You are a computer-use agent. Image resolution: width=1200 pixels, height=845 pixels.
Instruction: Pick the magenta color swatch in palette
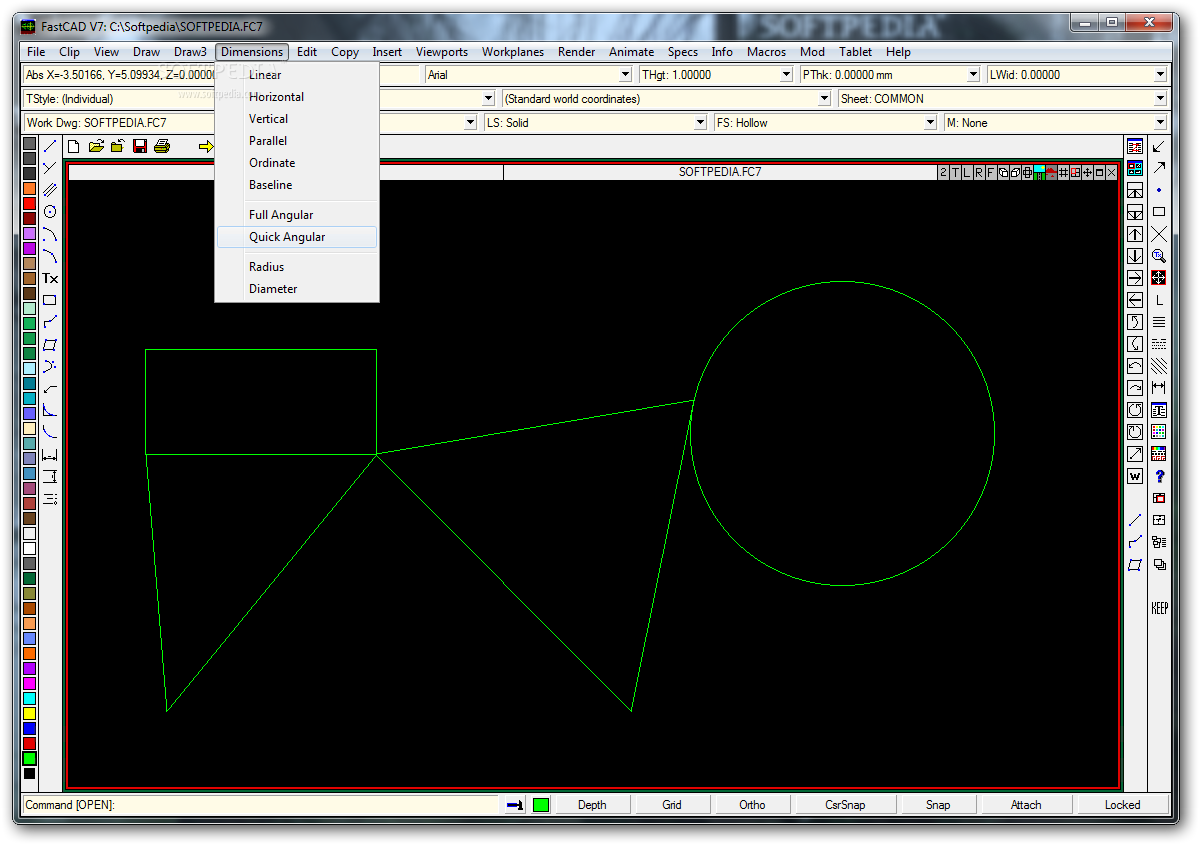coord(29,684)
